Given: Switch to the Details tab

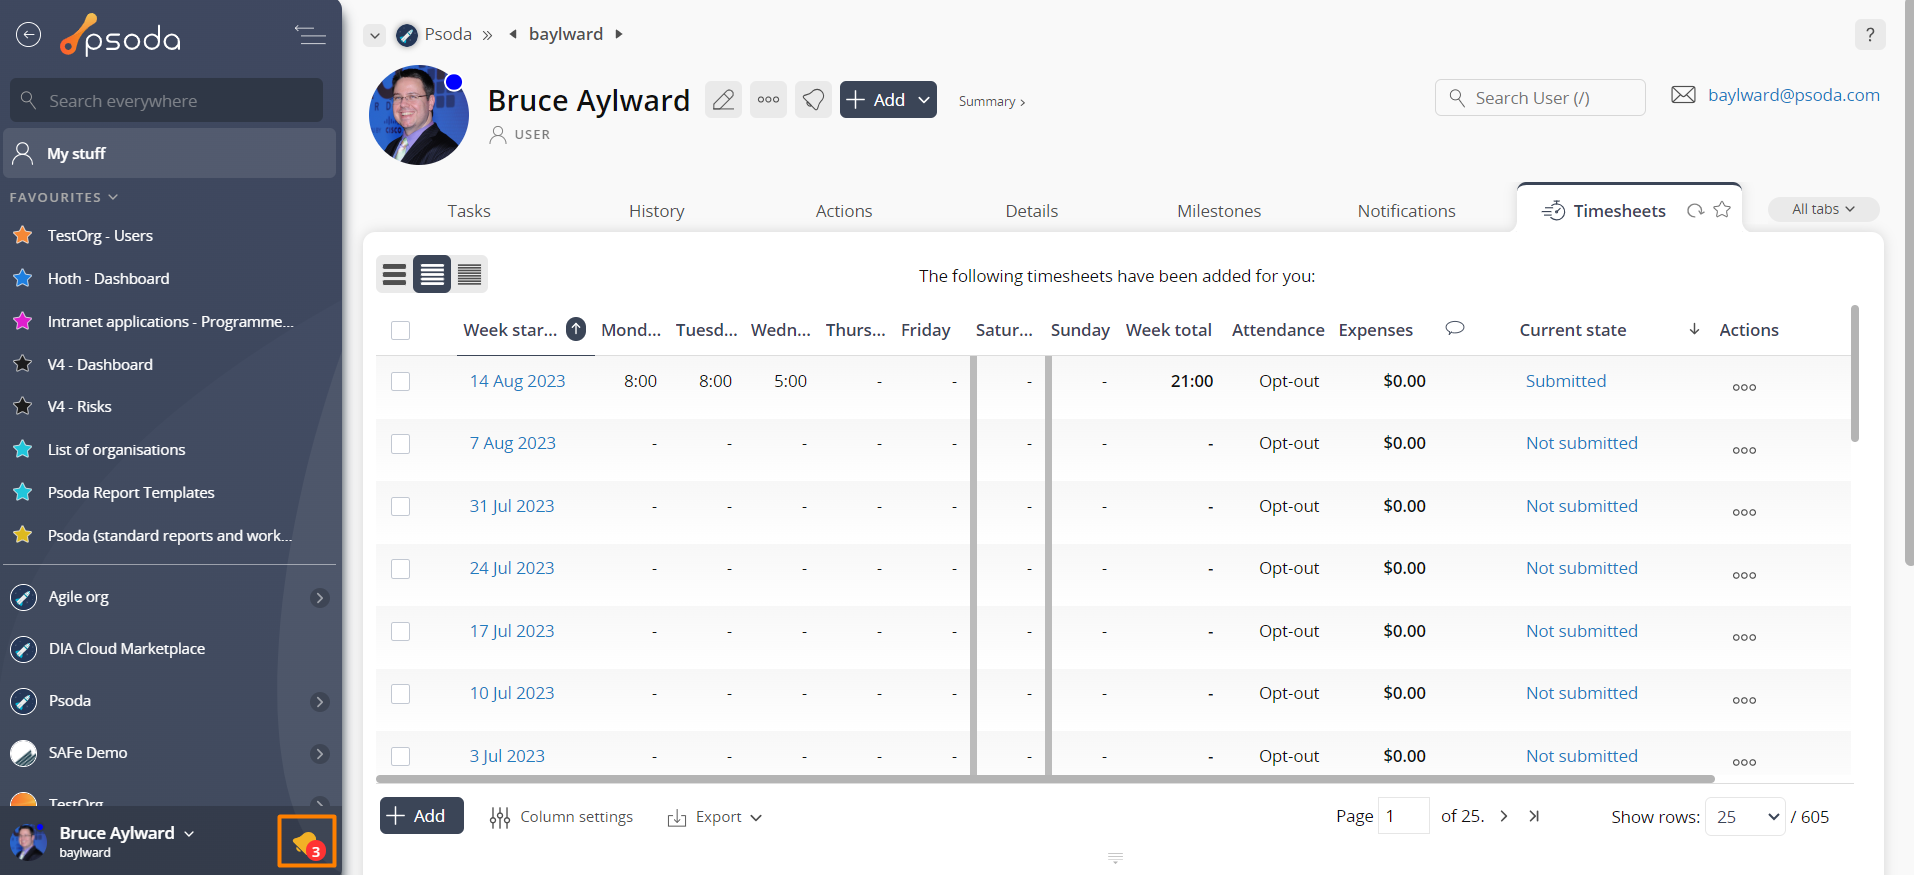Looking at the screenshot, I should tap(1031, 211).
